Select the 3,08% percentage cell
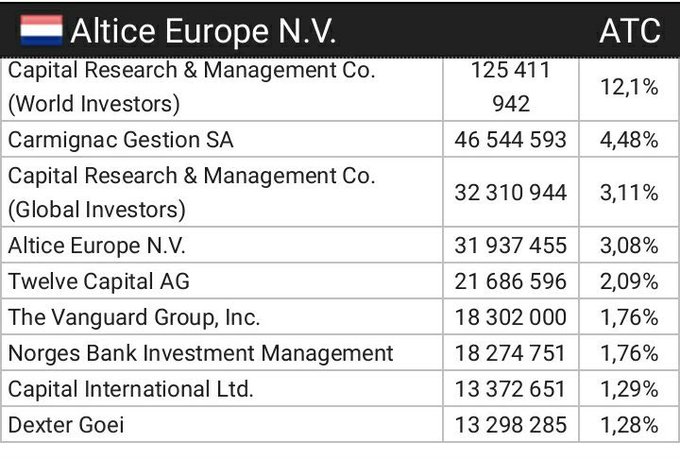 pos(629,245)
